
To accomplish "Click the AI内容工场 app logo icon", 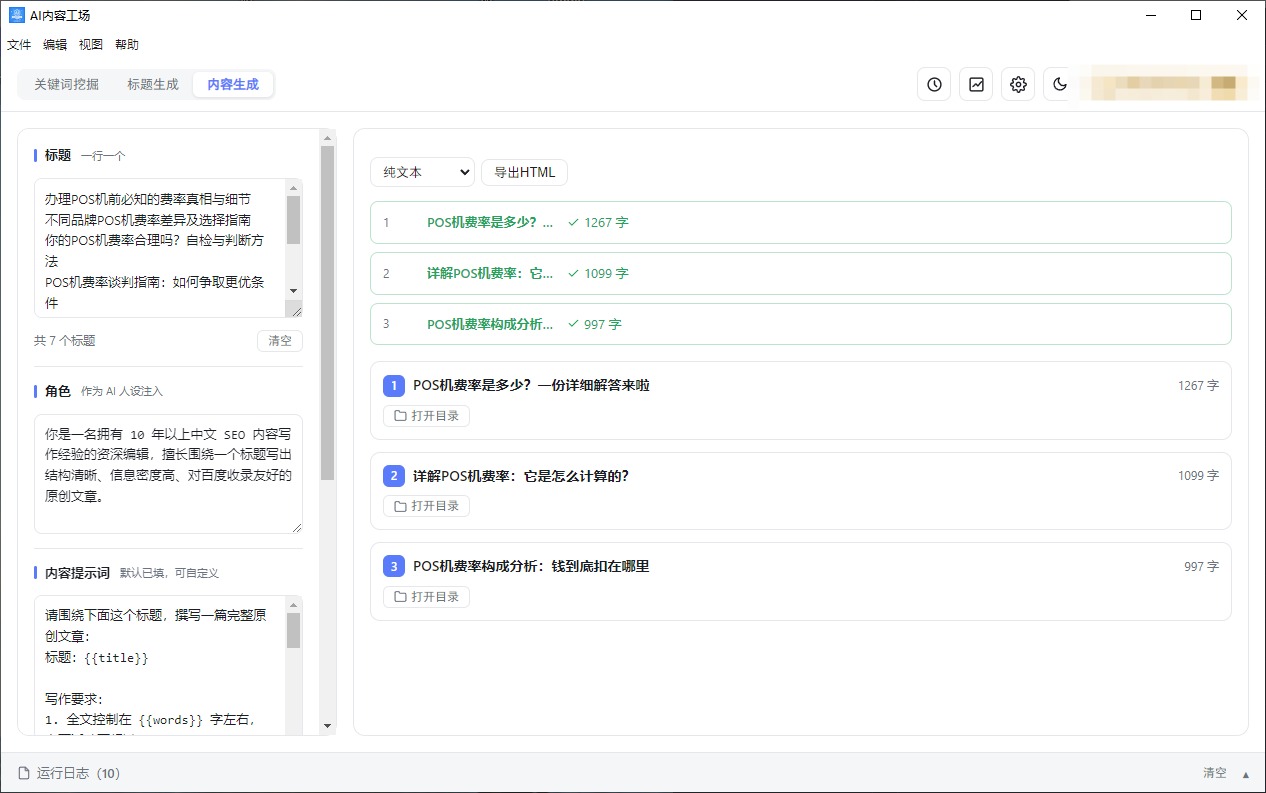I will tap(16, 15).
